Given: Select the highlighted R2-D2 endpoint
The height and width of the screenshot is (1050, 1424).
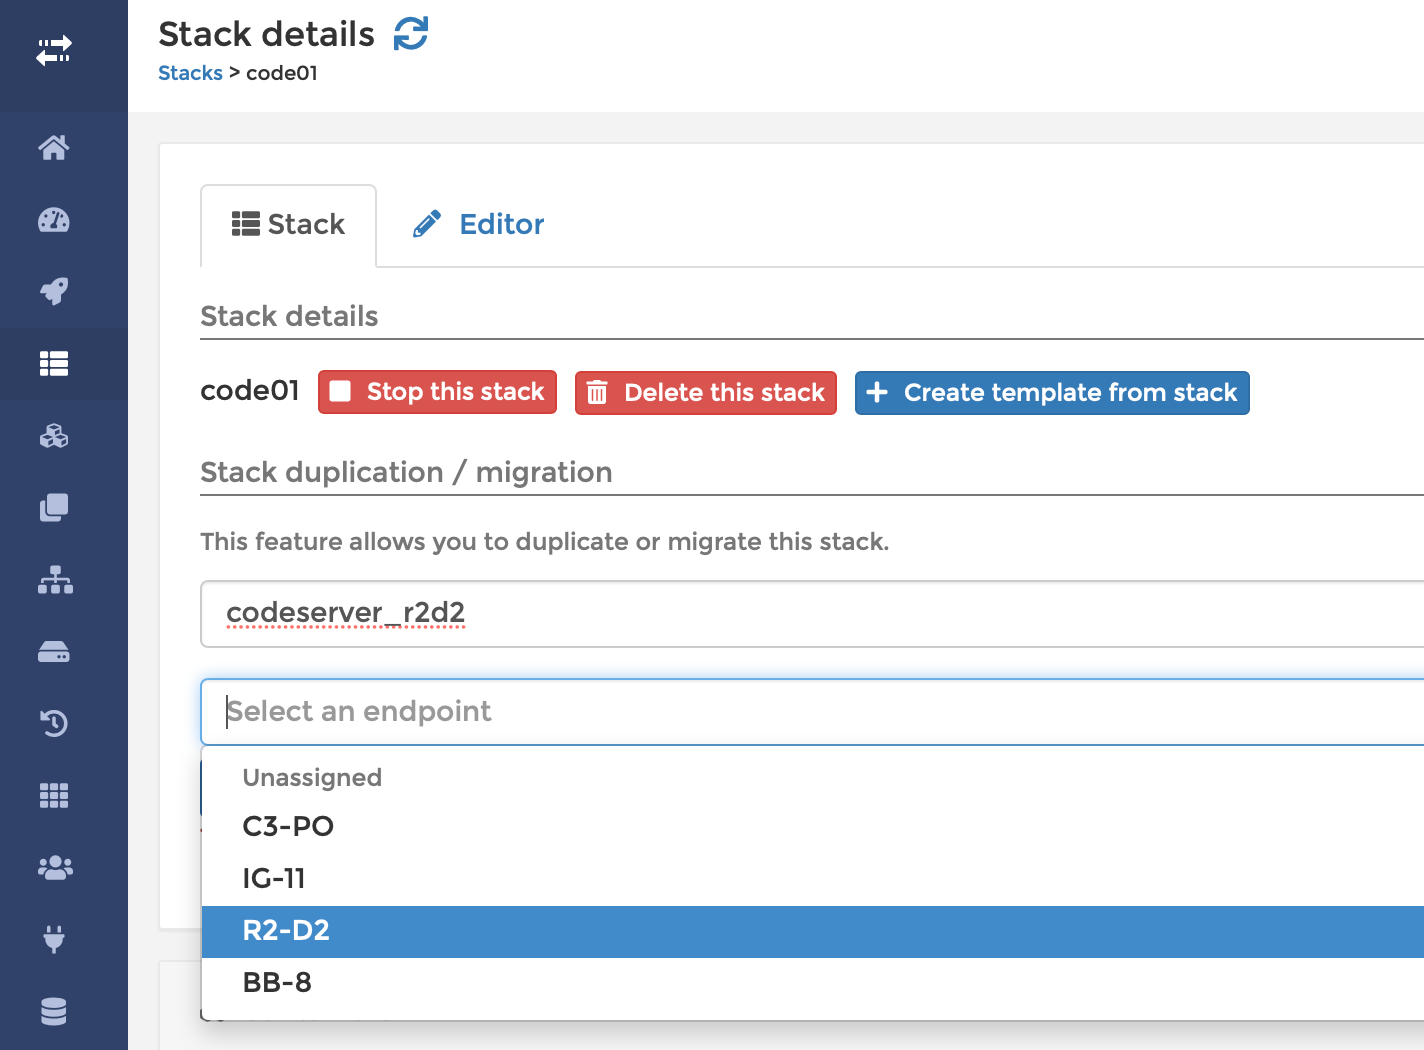Looking at the screenshot, I should coord(812,931).
